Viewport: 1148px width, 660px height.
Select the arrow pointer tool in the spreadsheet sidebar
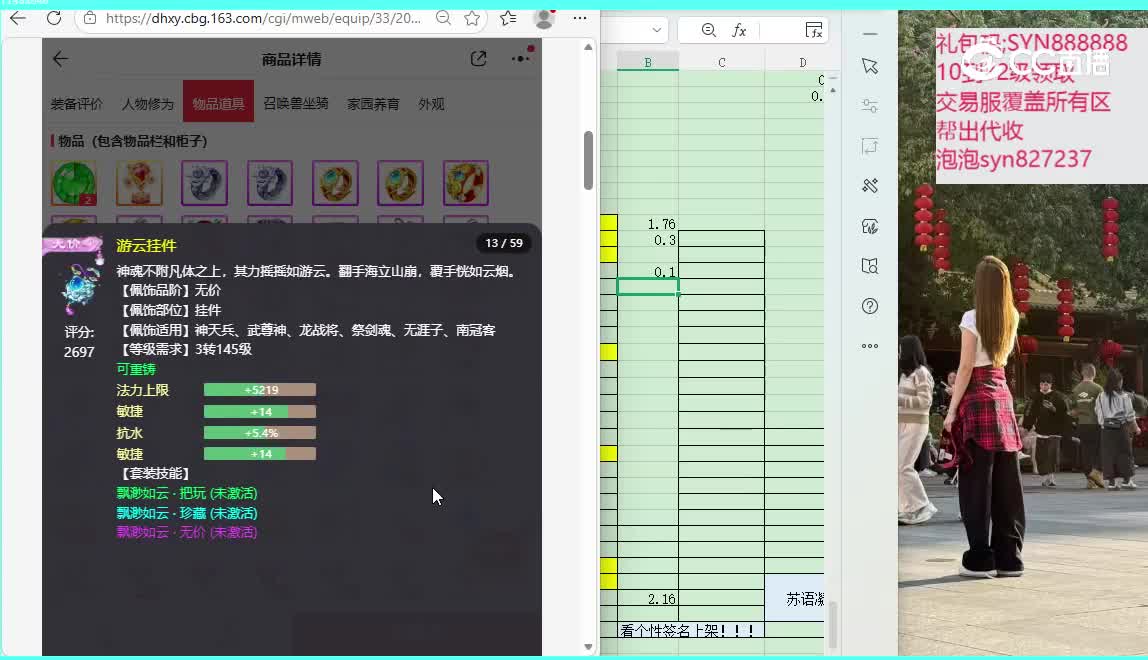point(870,66)
